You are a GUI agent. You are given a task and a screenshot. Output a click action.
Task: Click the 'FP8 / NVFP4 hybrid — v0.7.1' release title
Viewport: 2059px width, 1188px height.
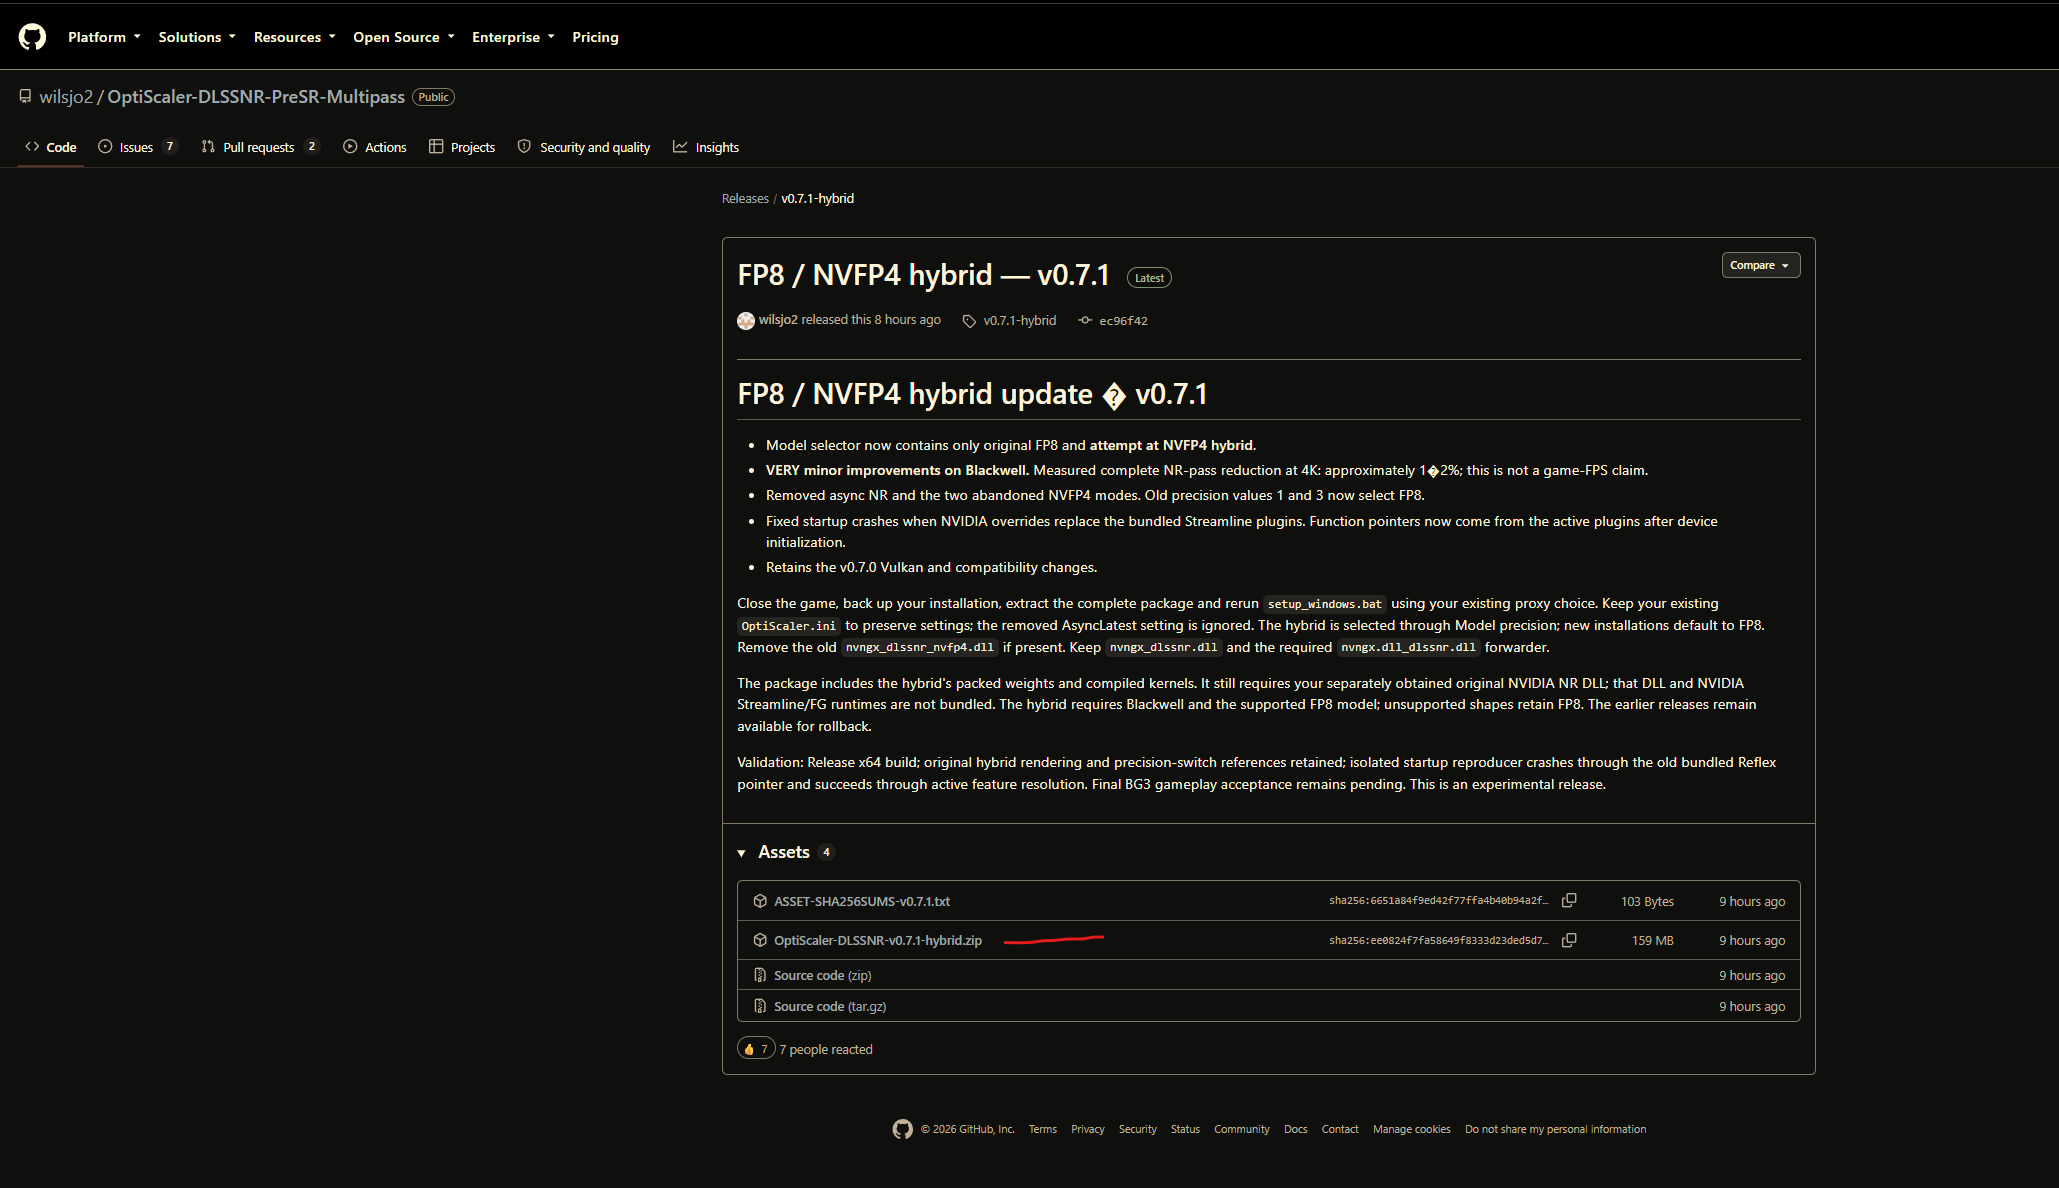924,275
